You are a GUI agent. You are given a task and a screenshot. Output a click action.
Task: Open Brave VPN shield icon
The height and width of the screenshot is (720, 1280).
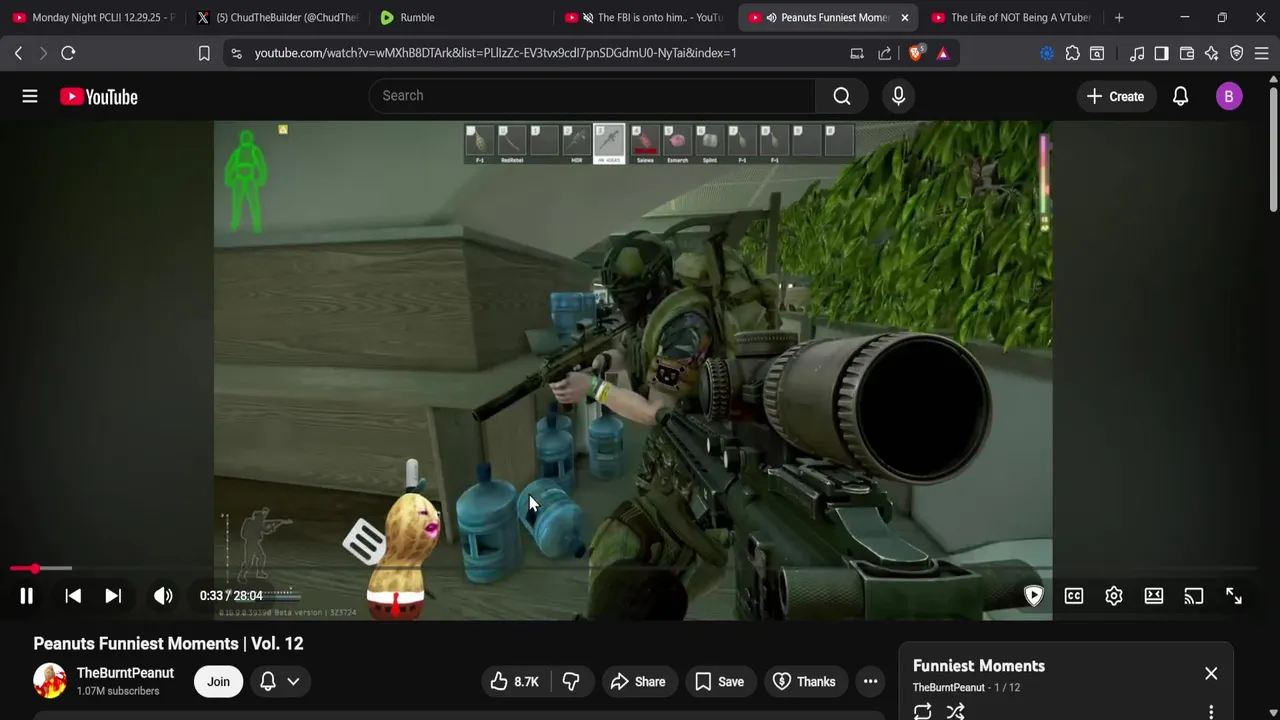pos(1237,53)
